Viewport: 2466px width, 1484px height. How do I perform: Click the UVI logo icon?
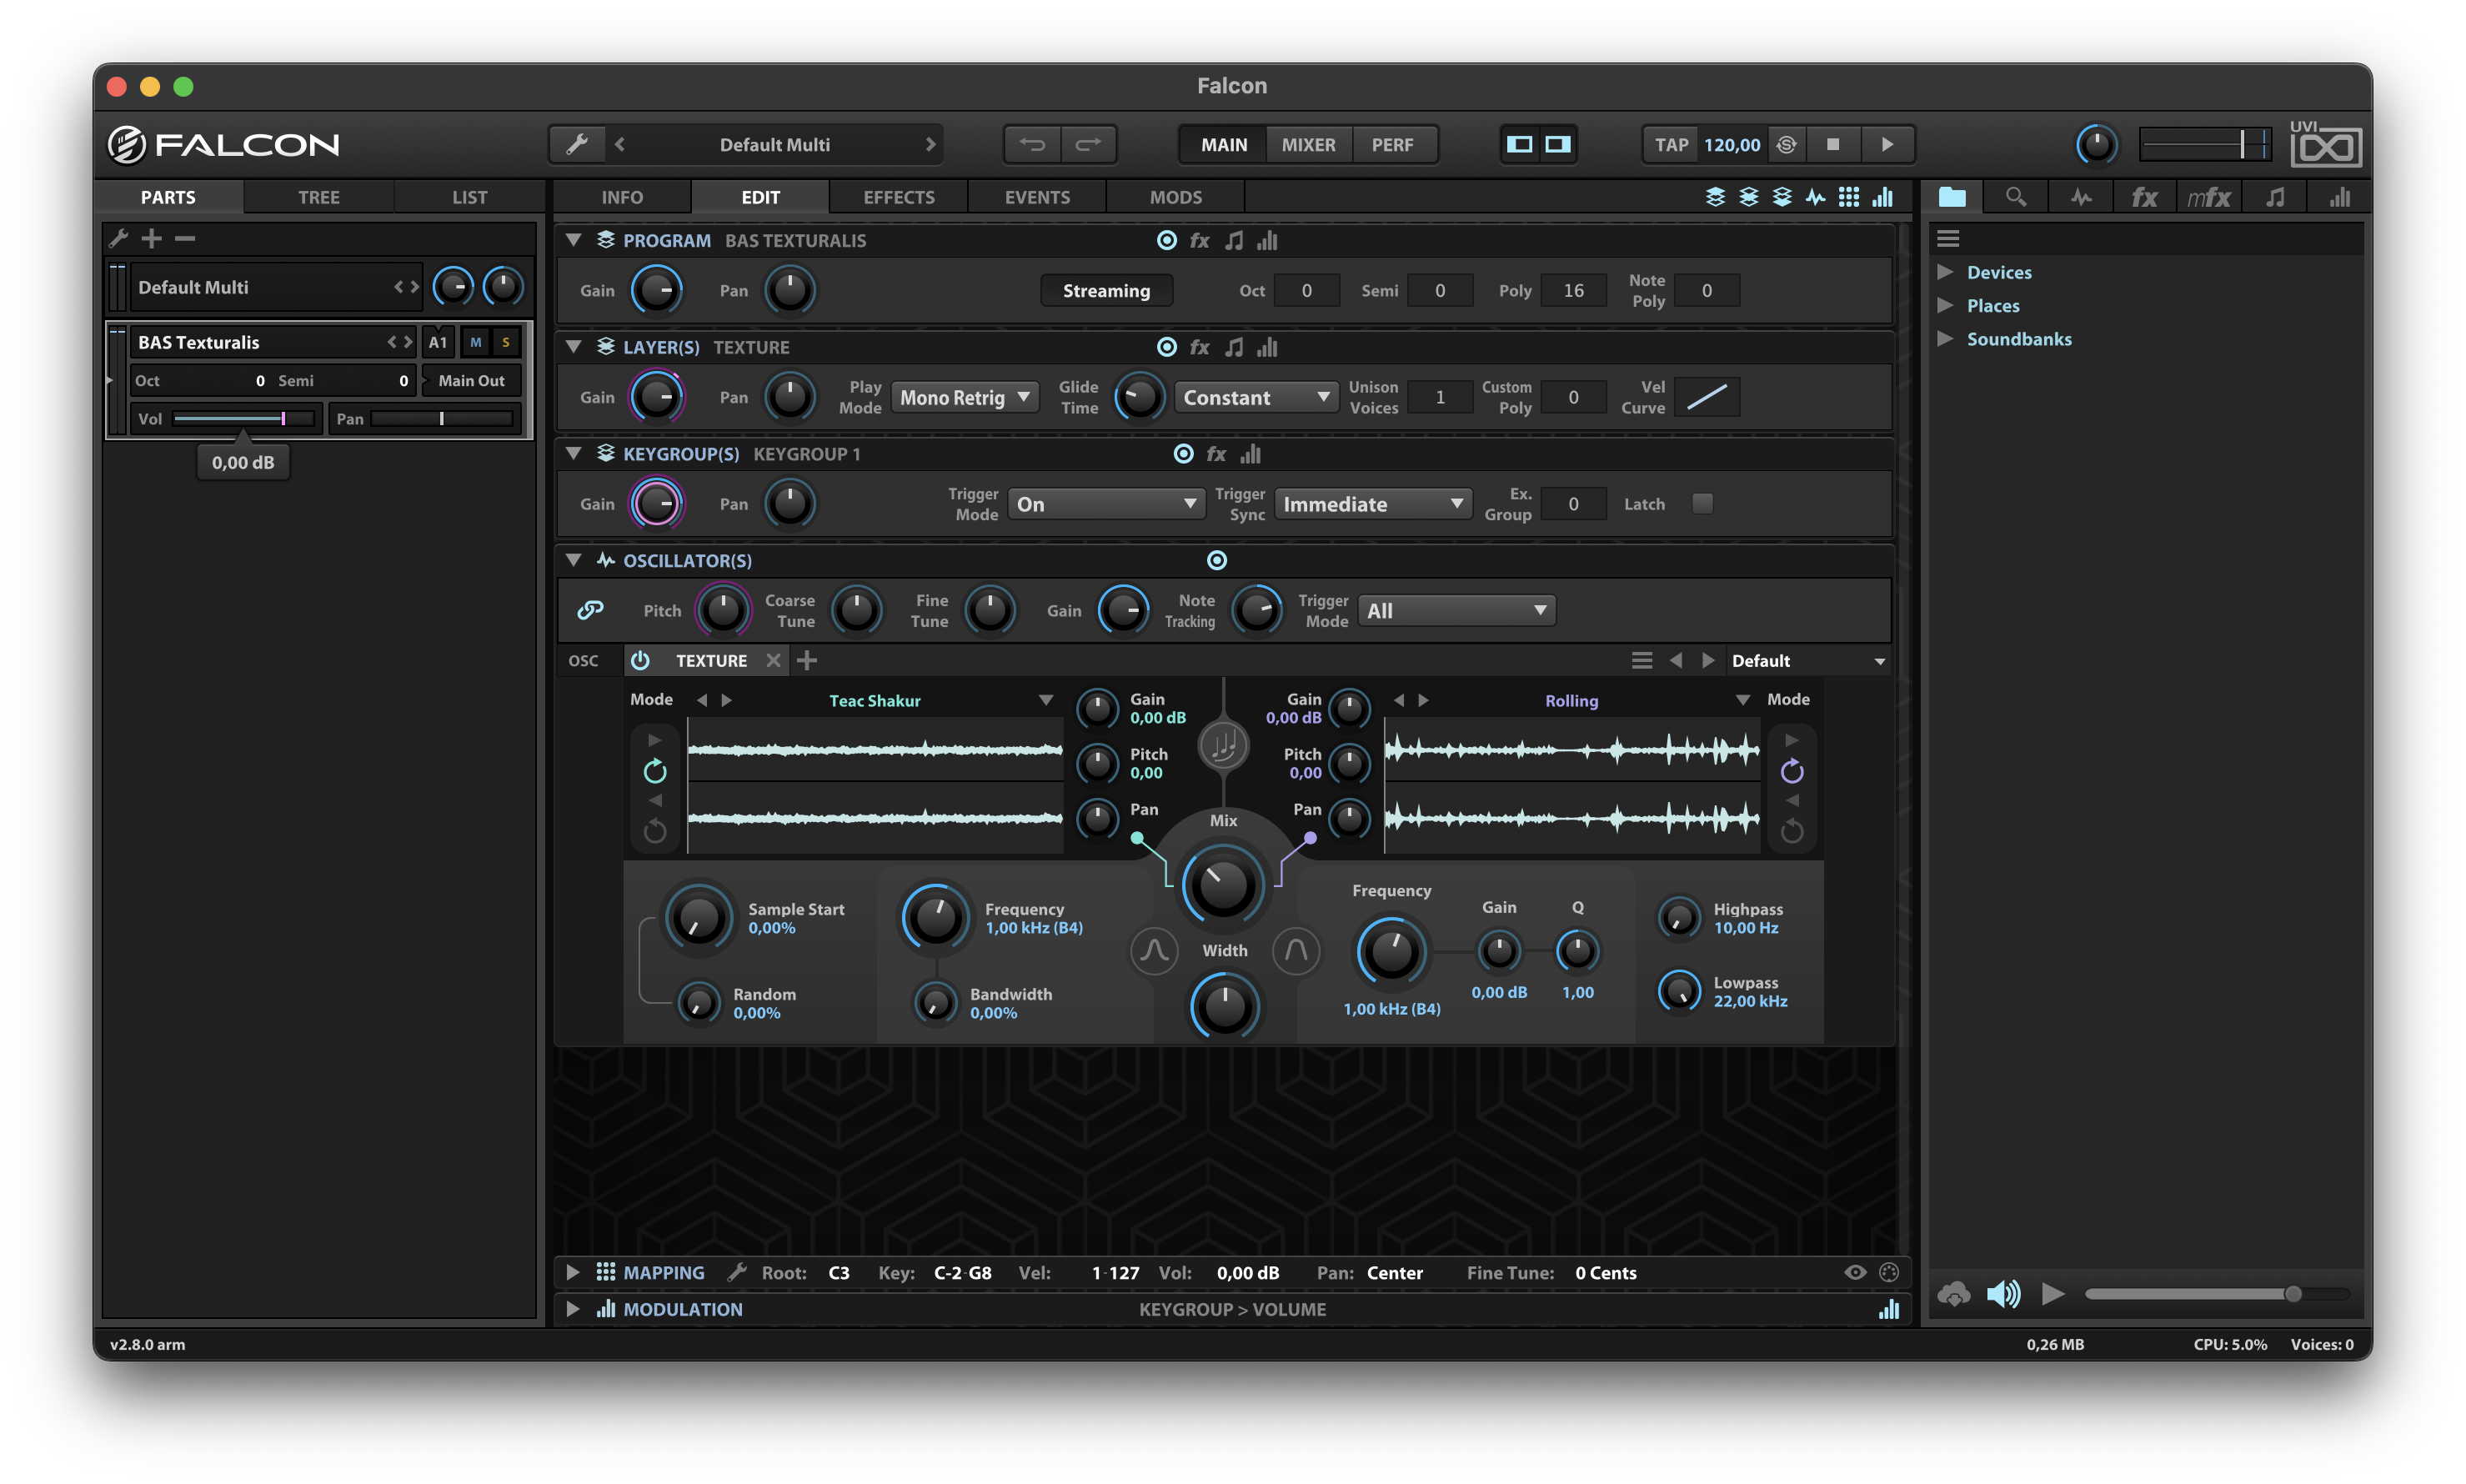(x=2325, y=144)
